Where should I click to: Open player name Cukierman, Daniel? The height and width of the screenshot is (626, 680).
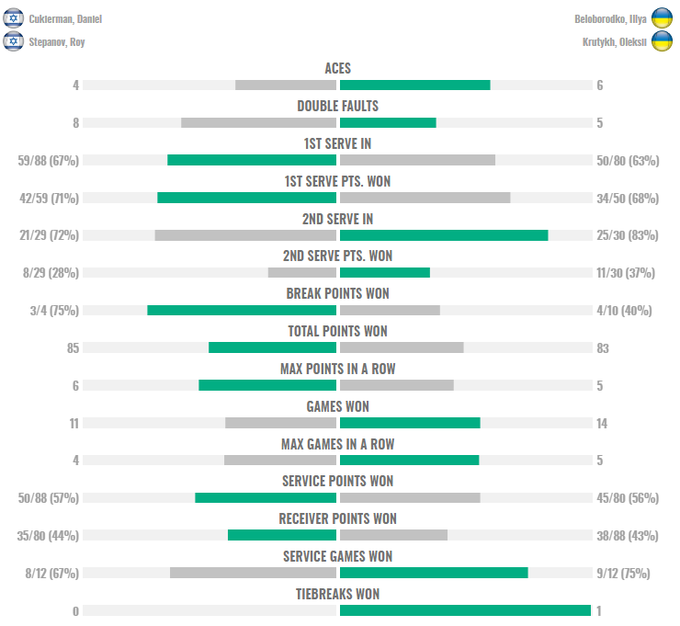pos(65,19)
